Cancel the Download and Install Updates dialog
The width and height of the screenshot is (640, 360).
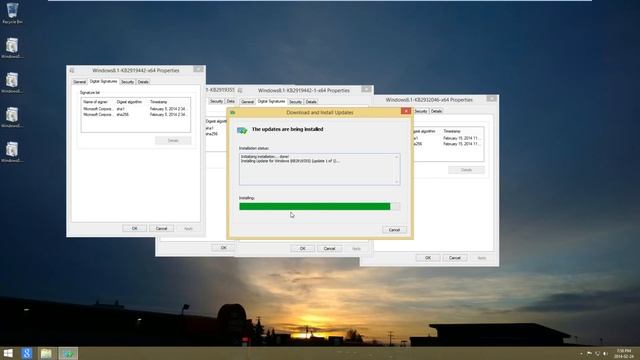coord(394,230)
